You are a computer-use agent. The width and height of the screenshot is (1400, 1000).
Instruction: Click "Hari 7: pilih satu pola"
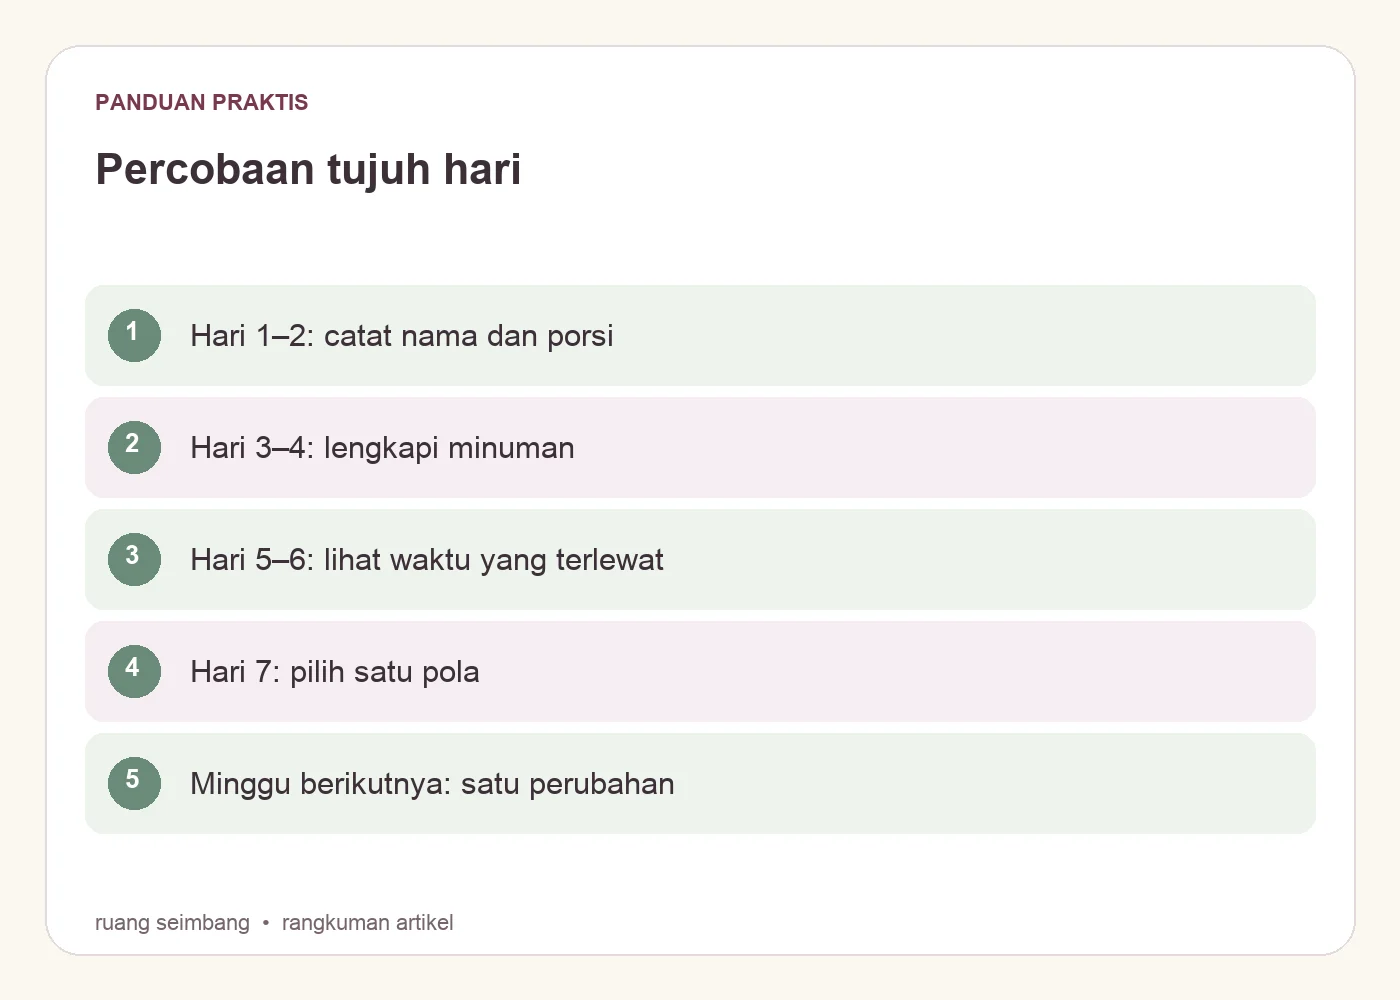point(335,672)
